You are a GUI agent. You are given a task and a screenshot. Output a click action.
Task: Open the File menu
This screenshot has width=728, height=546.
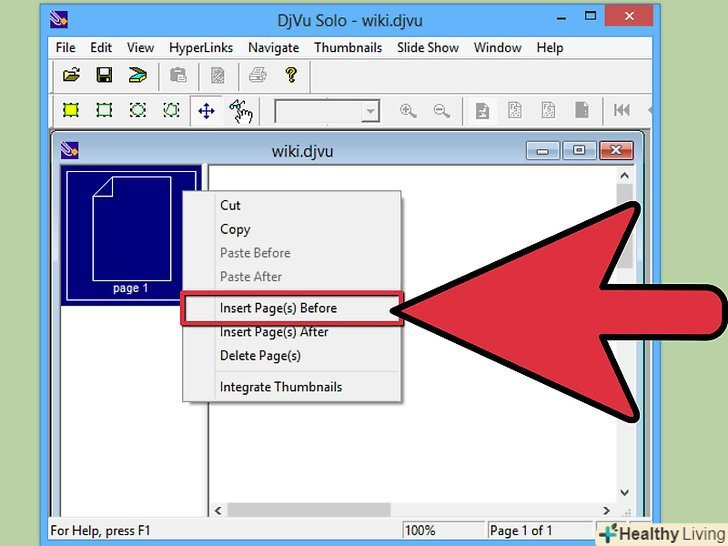coord(65,47)
